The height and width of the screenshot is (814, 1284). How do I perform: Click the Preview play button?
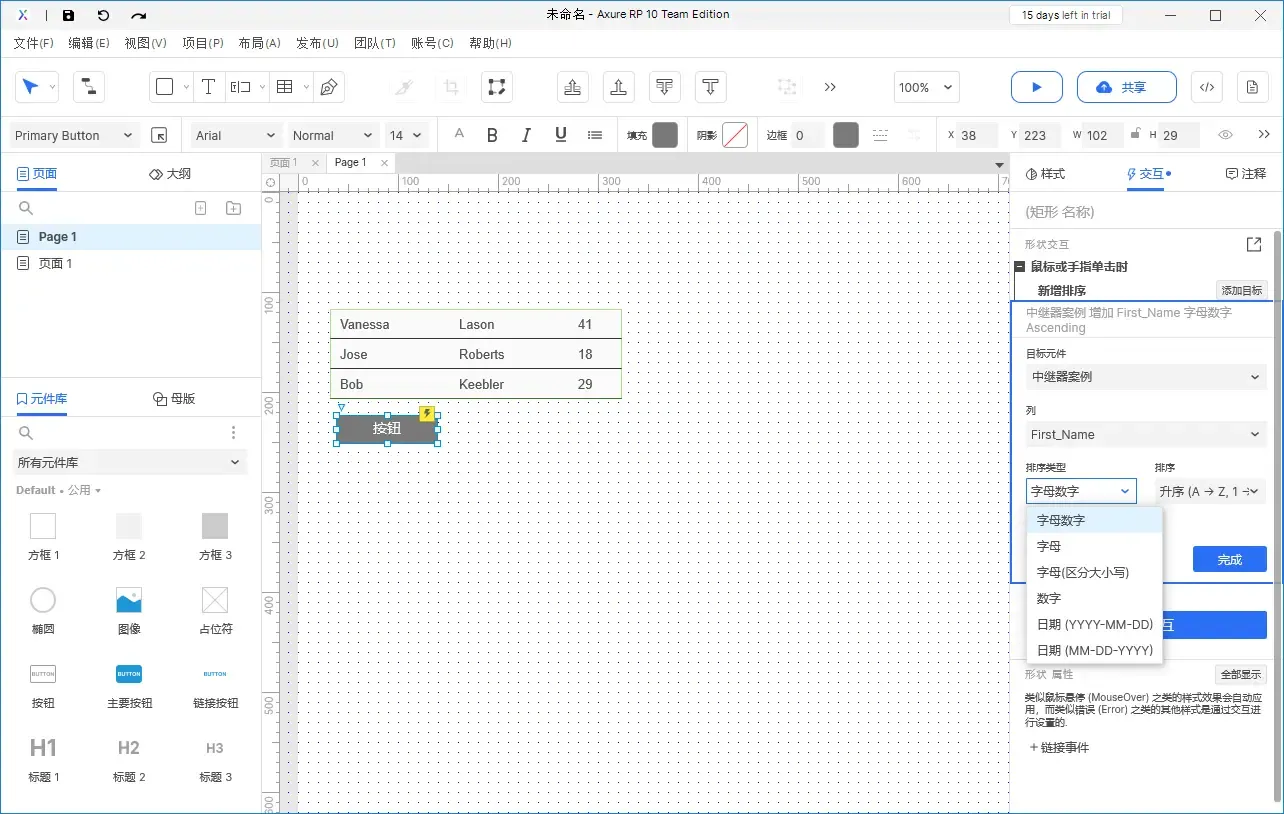(x=1036, y=87)
